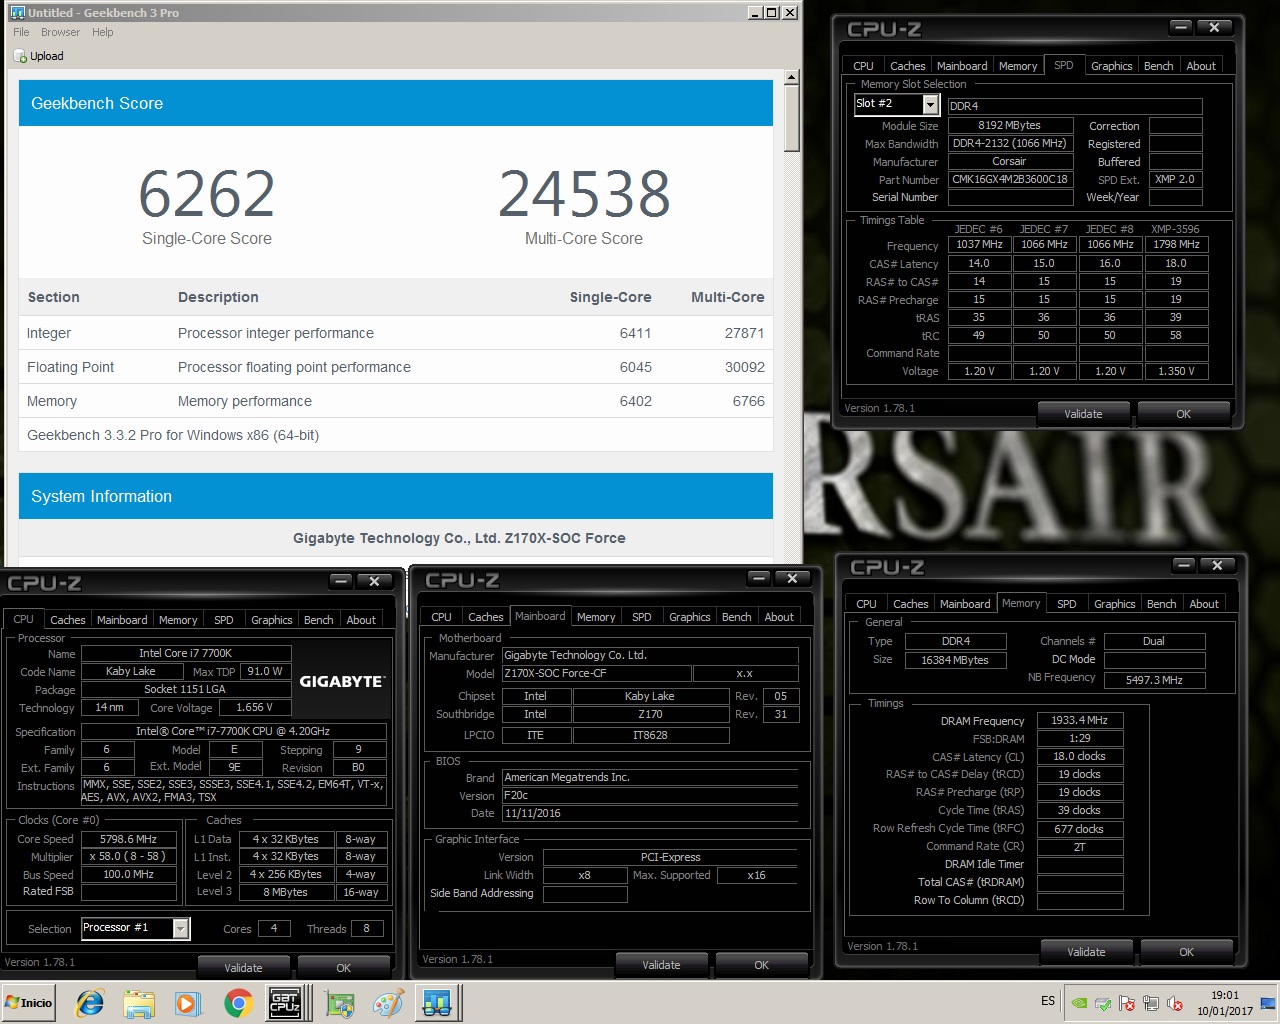Click the safely remove hardware tray icon
Viewport: 1280px width, 1024px height.
(1103, 1003)
